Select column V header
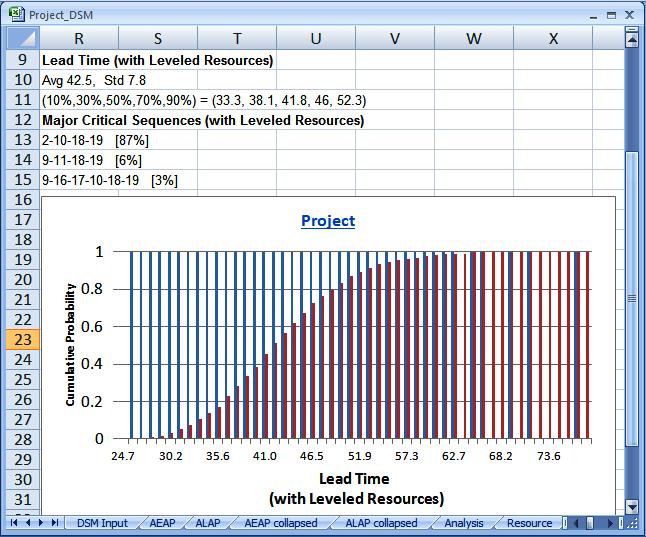646x537 pixels. point(395,38)
